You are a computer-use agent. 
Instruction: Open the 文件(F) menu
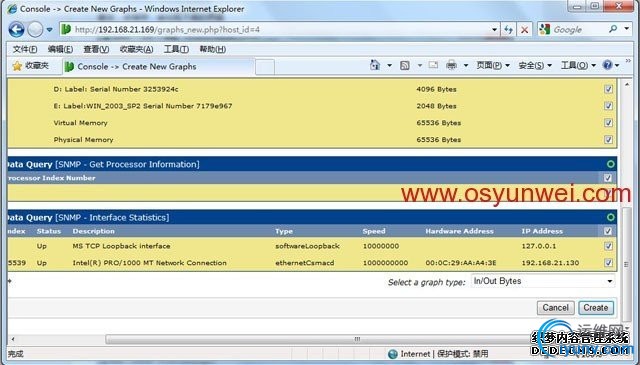pos(25,49)
